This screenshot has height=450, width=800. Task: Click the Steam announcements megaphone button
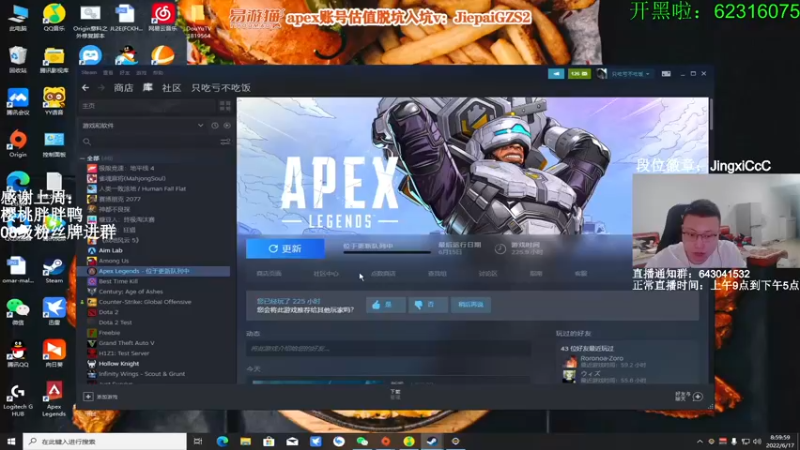556,74
